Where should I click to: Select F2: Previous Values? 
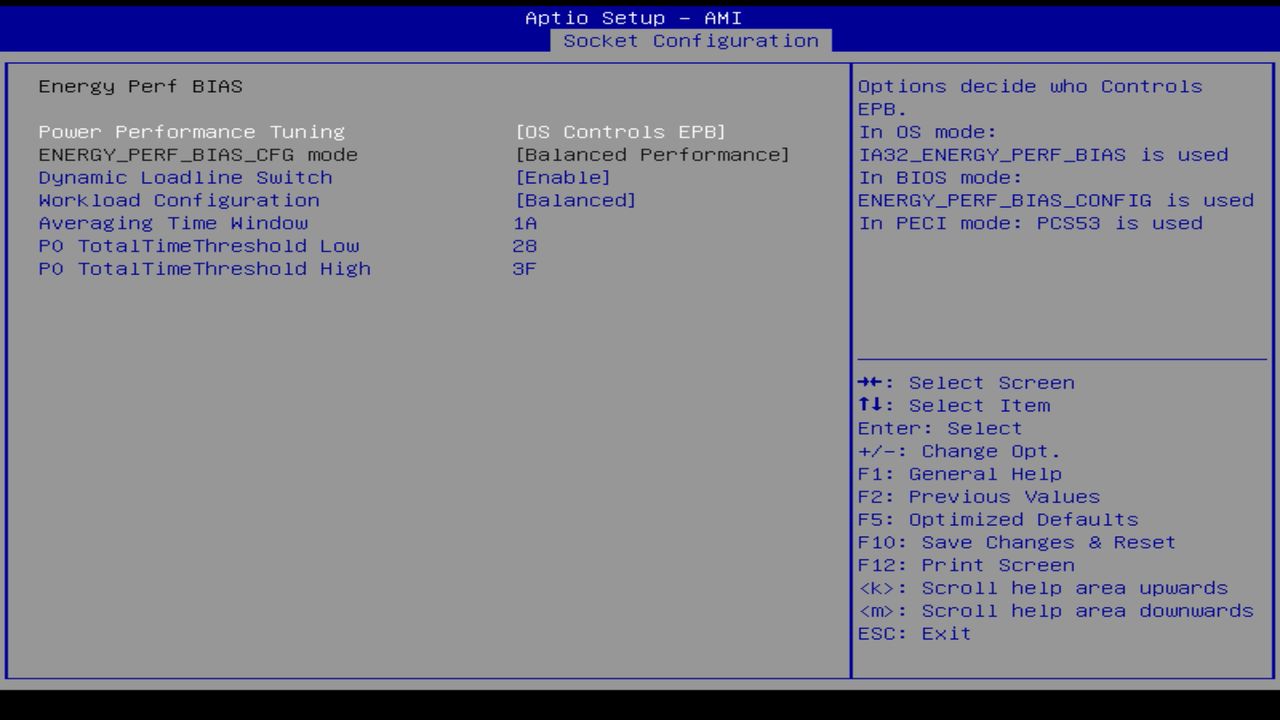click(x=977, y=496)
